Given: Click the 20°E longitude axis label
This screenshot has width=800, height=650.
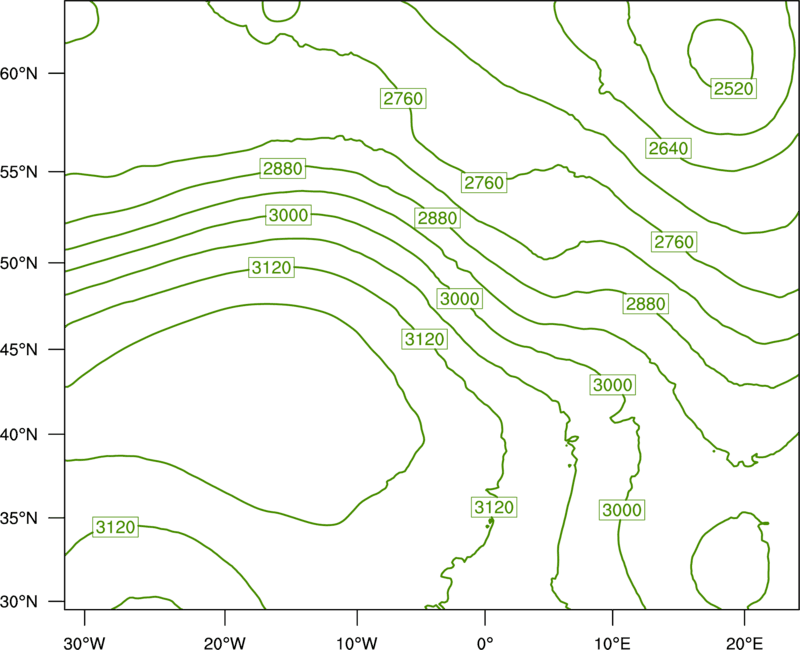Looking at the screenshot, I should [745, 643].
